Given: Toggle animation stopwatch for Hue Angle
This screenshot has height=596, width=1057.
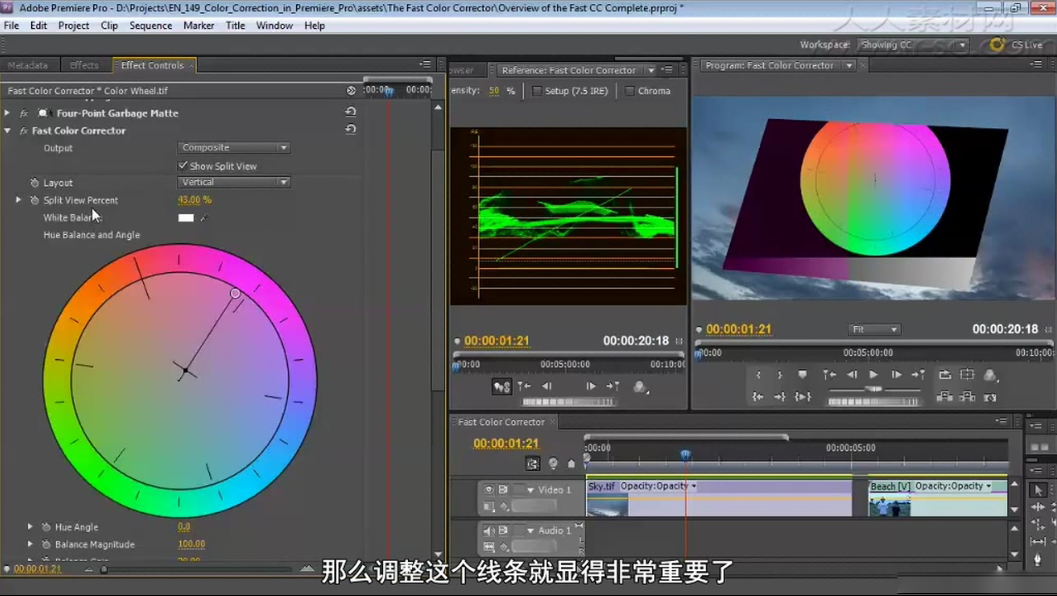Looking at the screenshot, I should coord(46,527).
